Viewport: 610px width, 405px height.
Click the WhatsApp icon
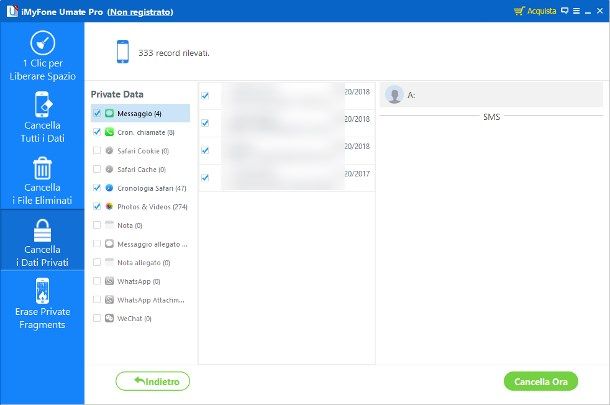109,281
